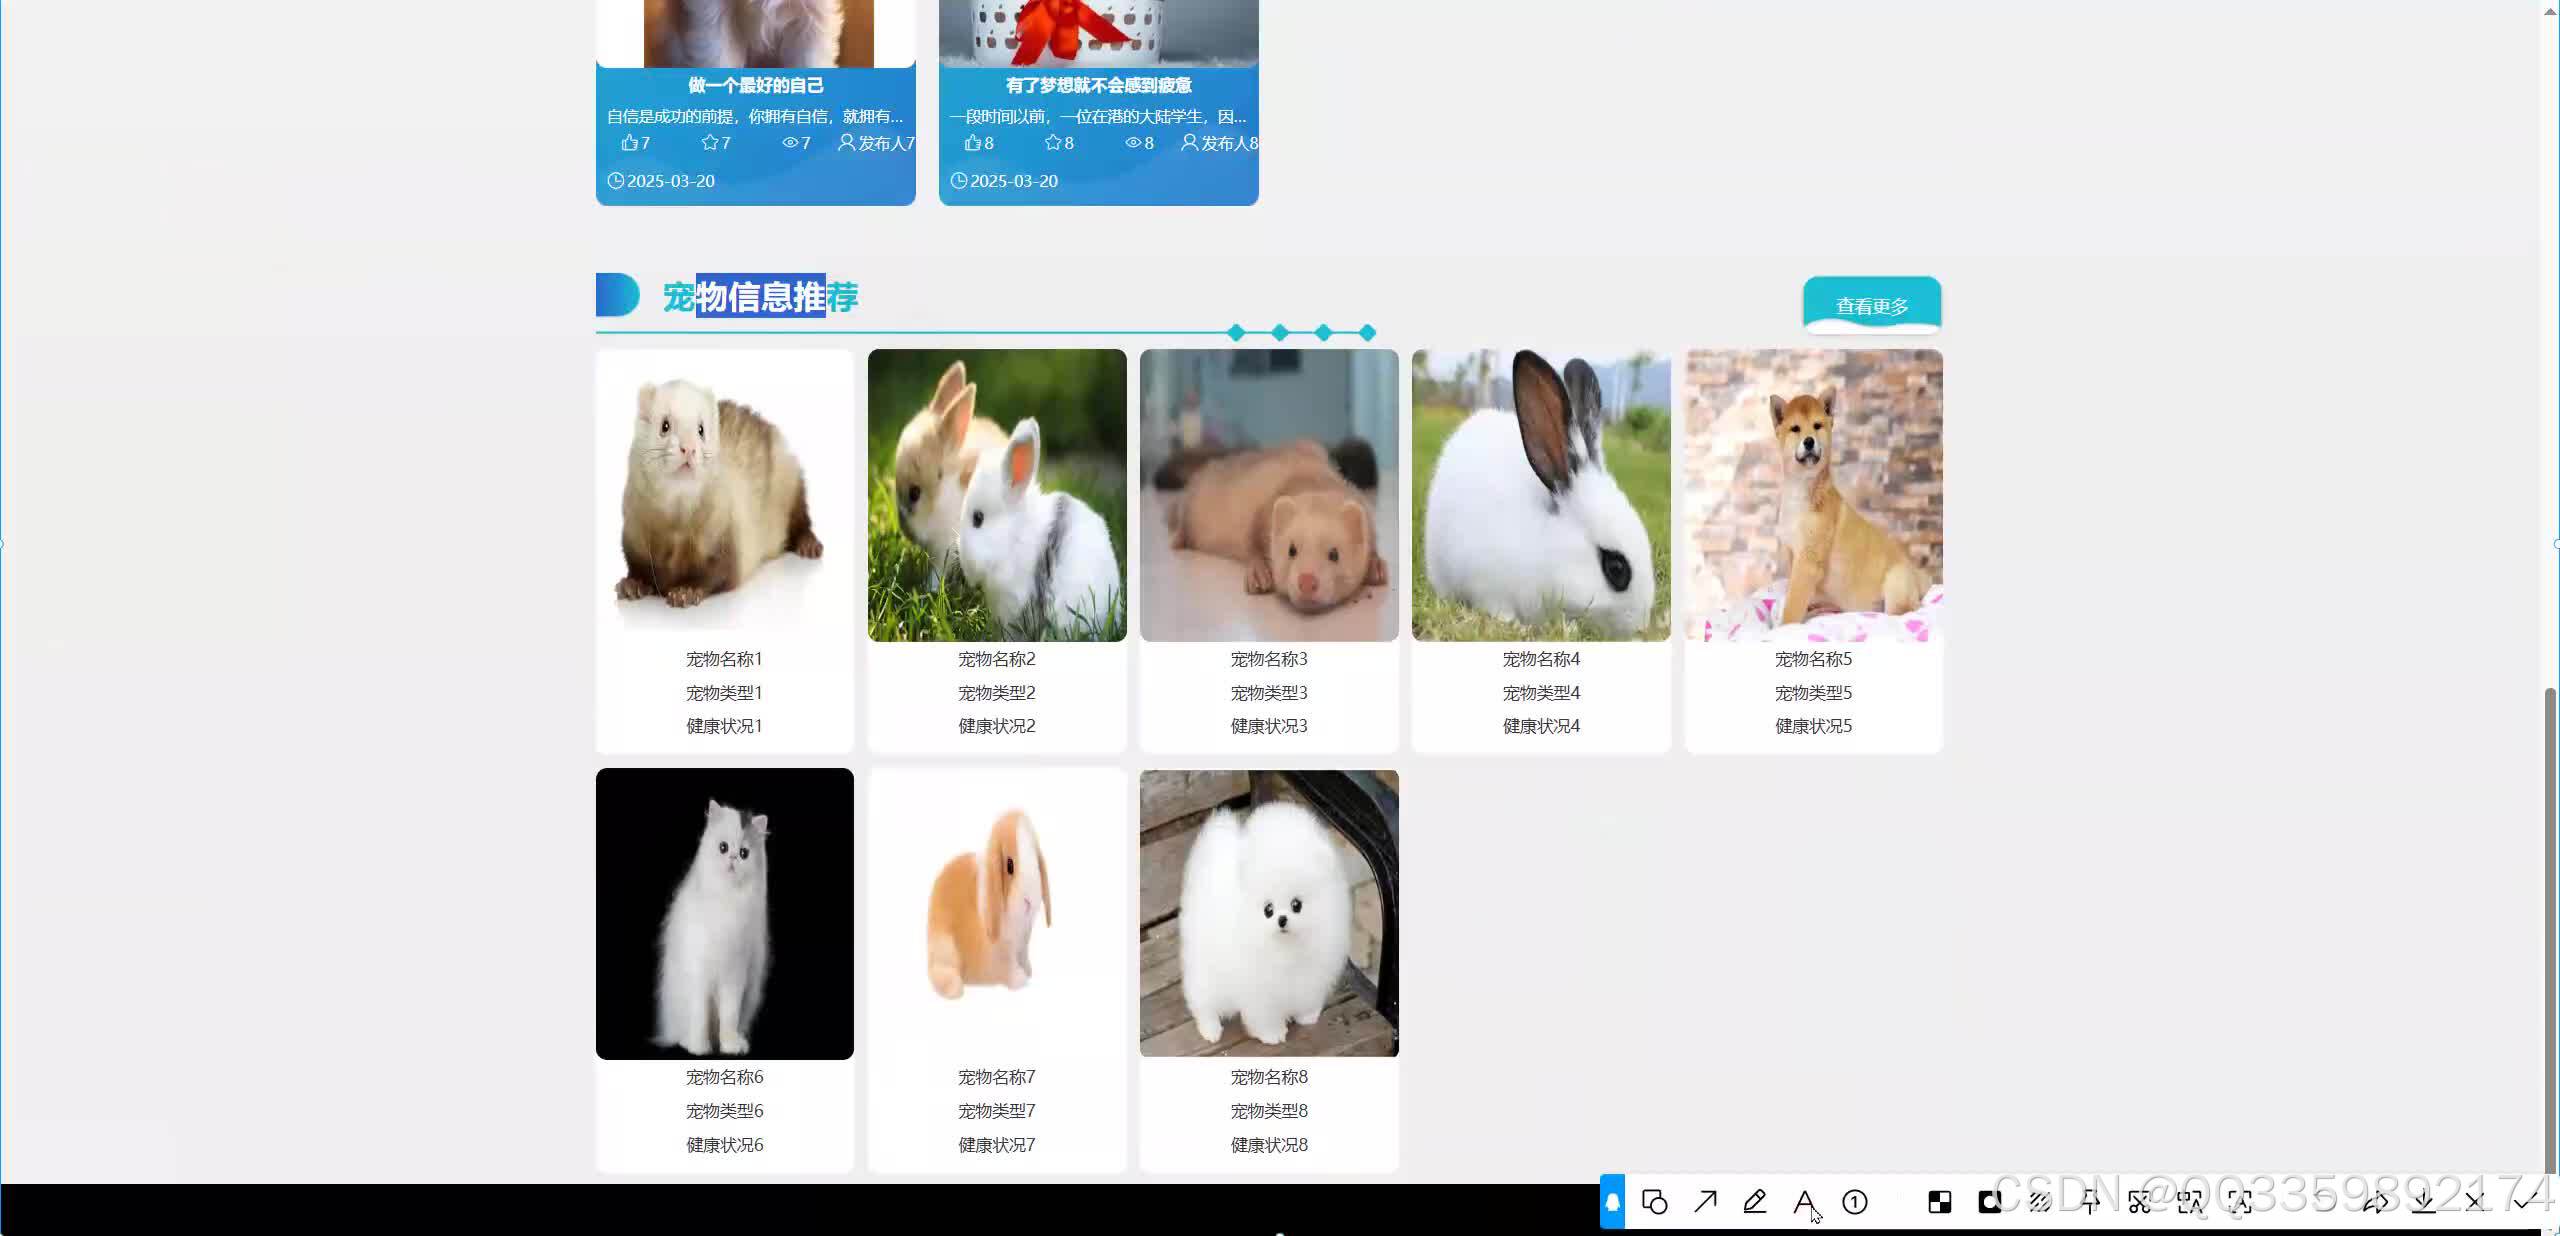This screenshot has height=1236, width=2560.
Task: Select the arrow annotation tool
Action: tap(1705, 1202)
